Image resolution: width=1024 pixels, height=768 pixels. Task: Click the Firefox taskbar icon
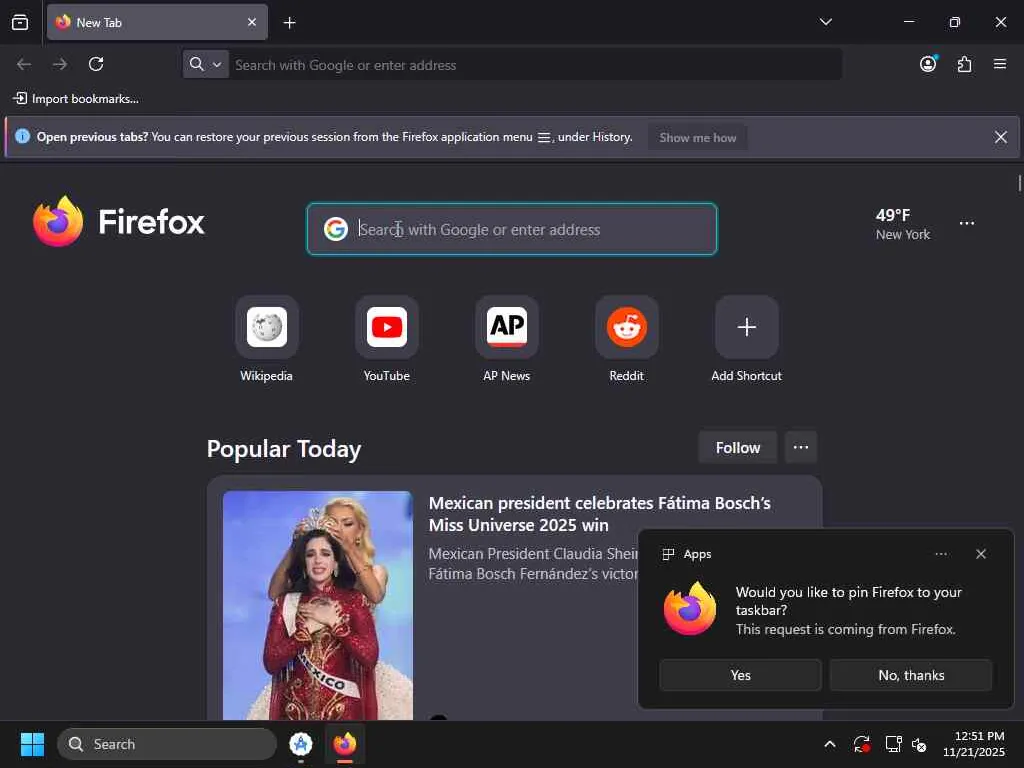coord(345,744)
